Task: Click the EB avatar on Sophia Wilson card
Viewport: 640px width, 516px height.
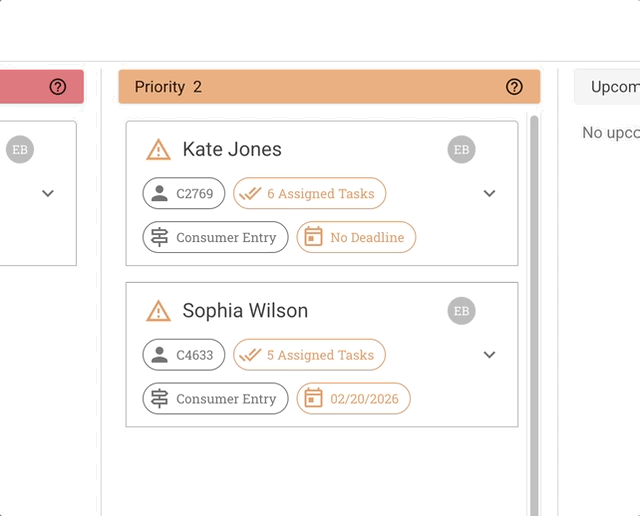Action: [x=461, y=311]
